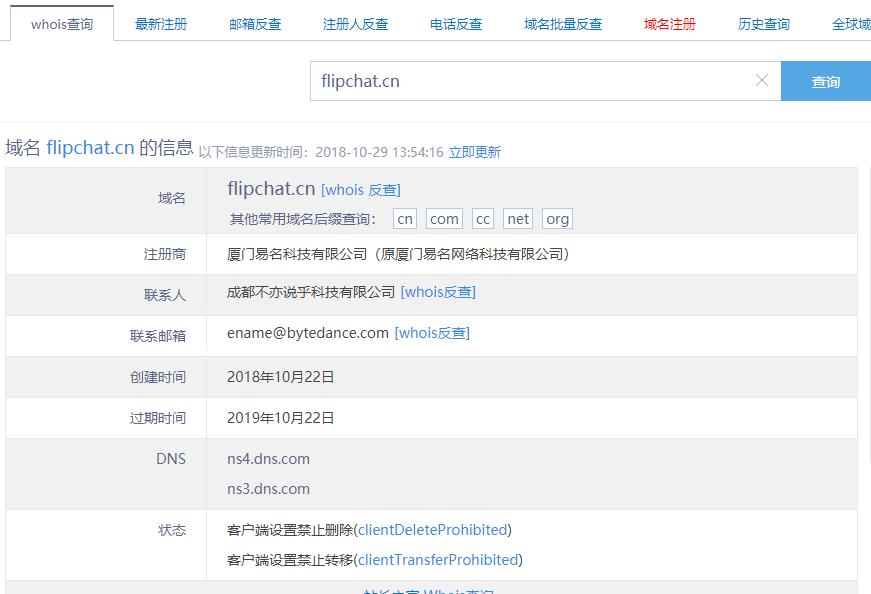Pick the cc suffix option
The image size is (871, 594).
pos(483,219)
